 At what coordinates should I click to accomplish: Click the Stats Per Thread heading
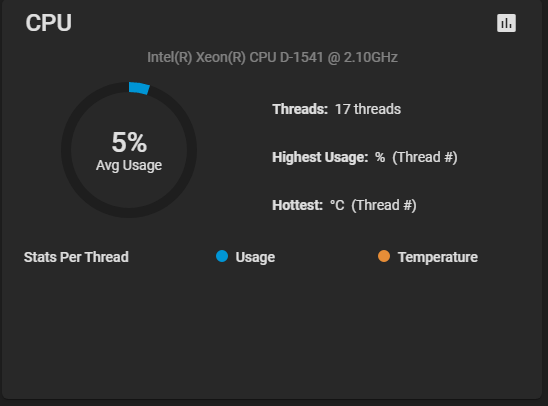[76, 257]
